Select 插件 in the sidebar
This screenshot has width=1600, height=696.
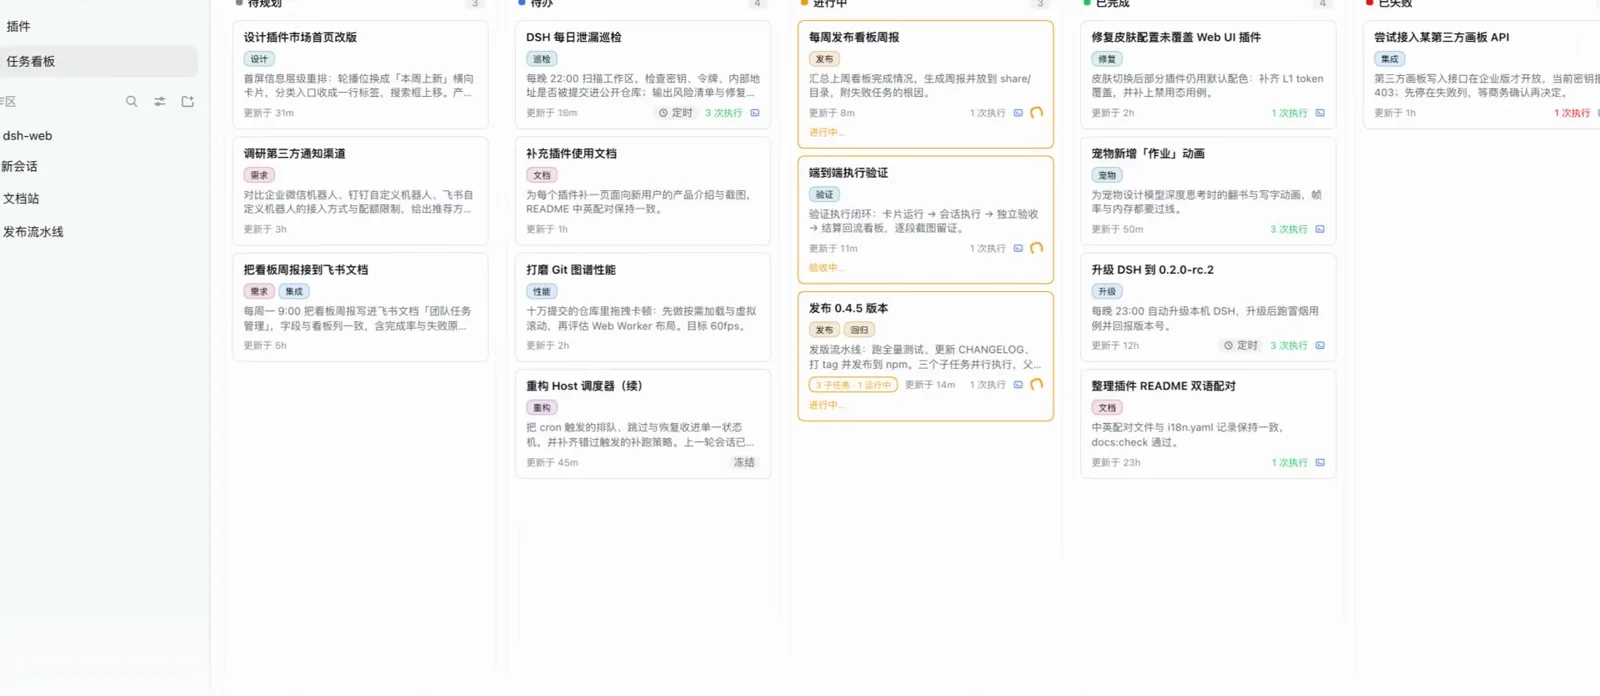(18, 26)
